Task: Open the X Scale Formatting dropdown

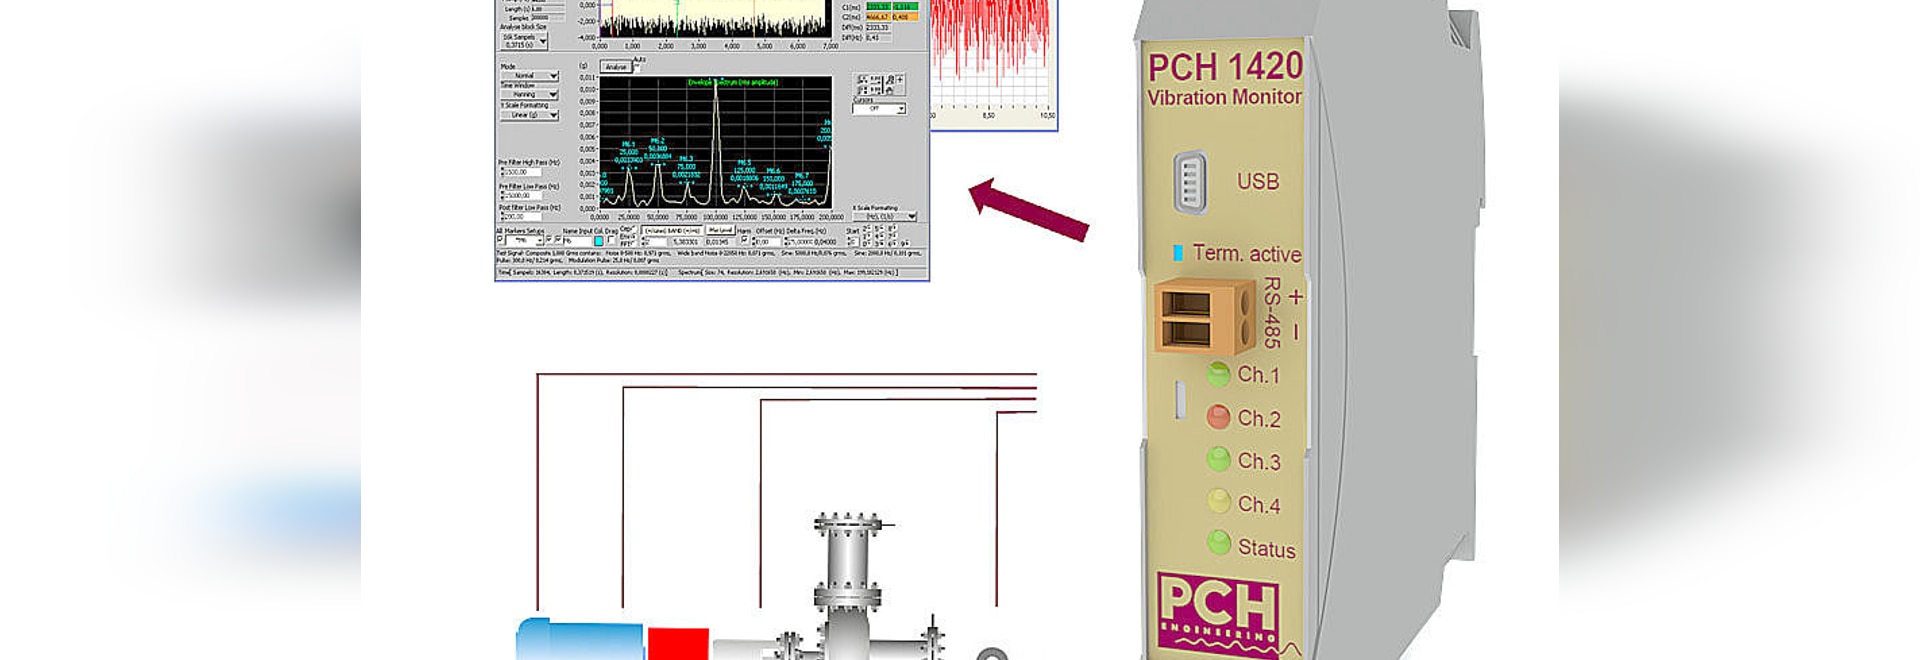Action: pyautogui.click(x=885, y=216)
